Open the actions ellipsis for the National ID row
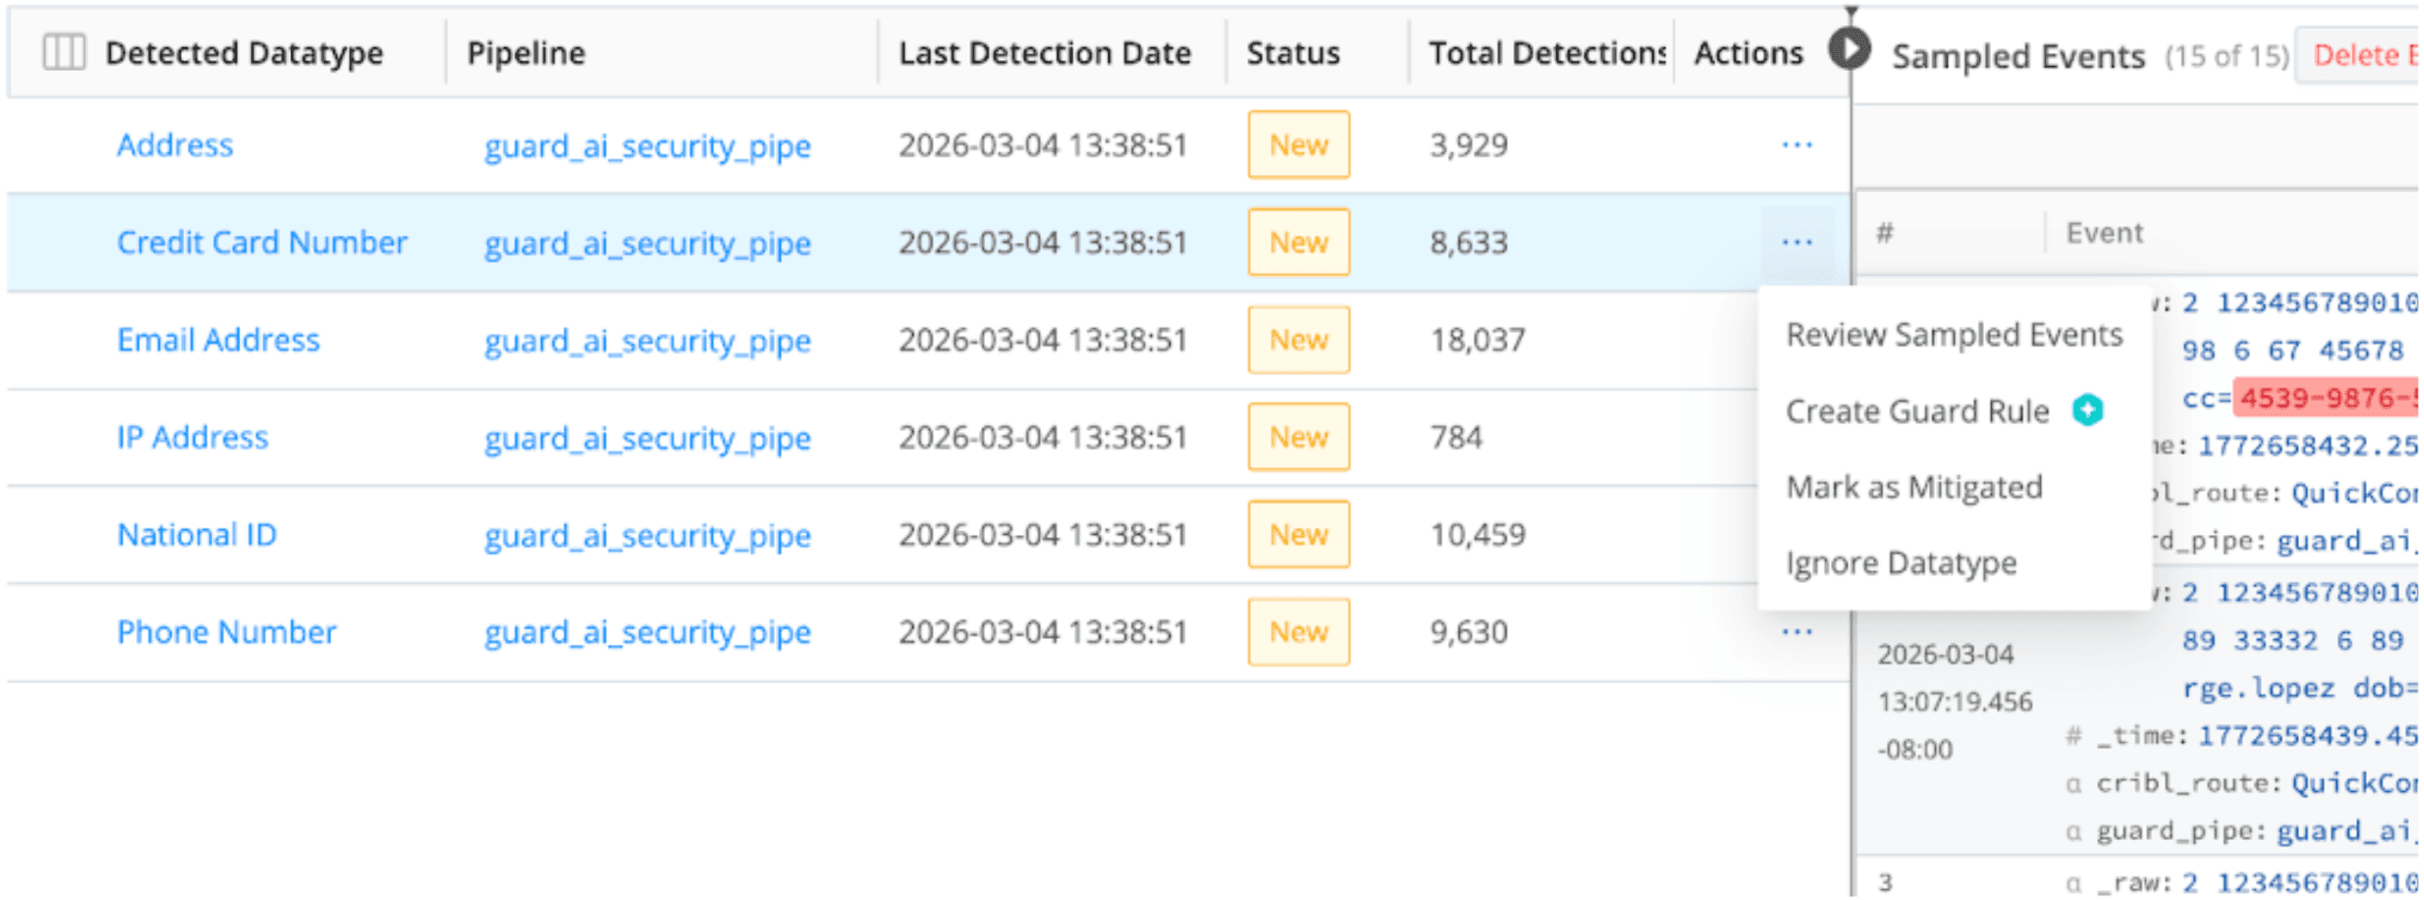Image resolution: width=2424 pixels, height=900 pixels. coord(1797,534)
